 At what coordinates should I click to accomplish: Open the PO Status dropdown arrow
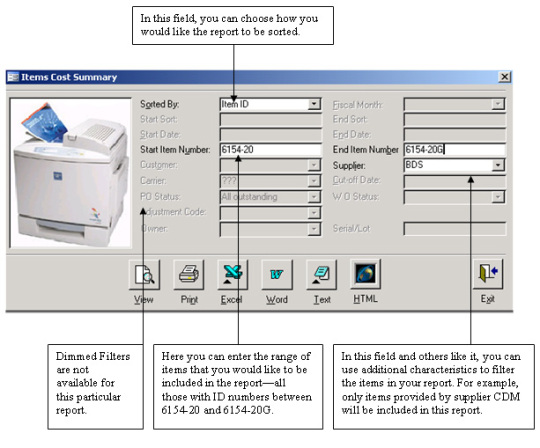point(314,197)
